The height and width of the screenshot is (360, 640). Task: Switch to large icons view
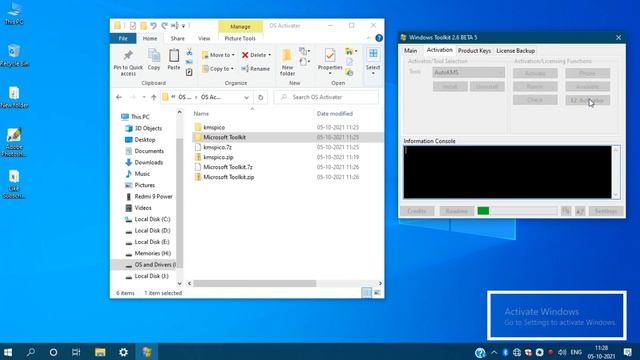[x=377, y=293]
